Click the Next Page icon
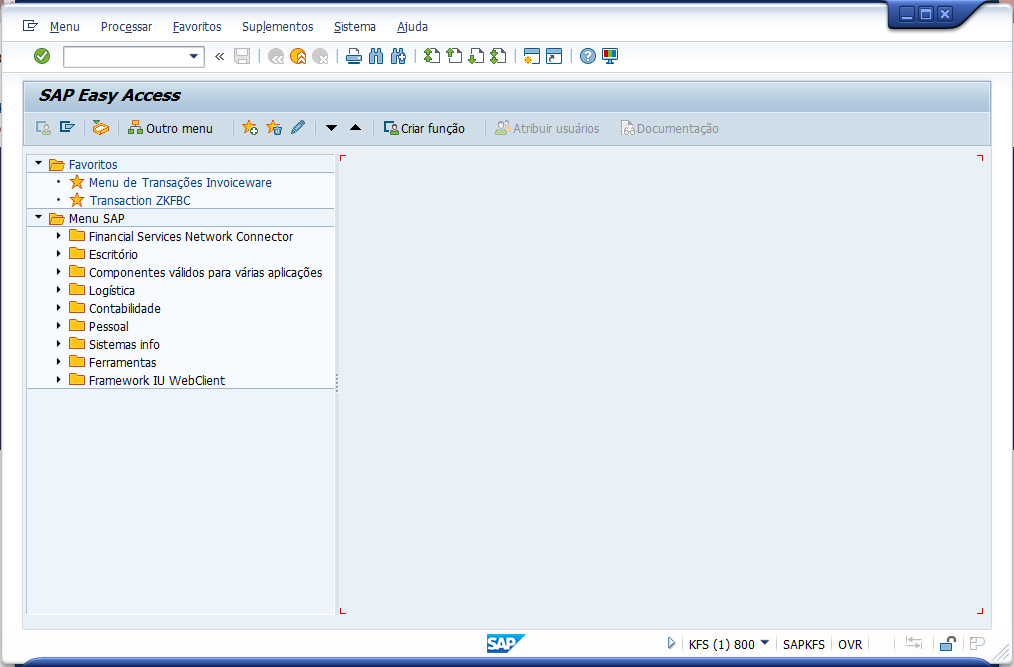The width and height of the screenshot is (1014, 667). coord(476,56)
